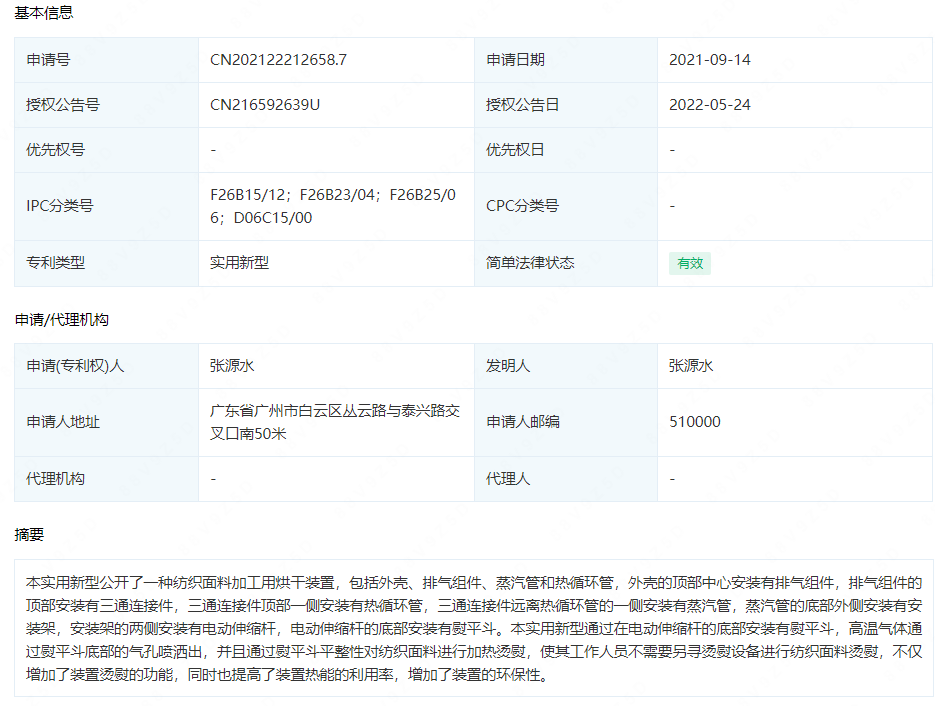Image resolution: width=935 pixels, height=706 pixels.
Task: Select grant date 2022-05-24
Action: 710,105
